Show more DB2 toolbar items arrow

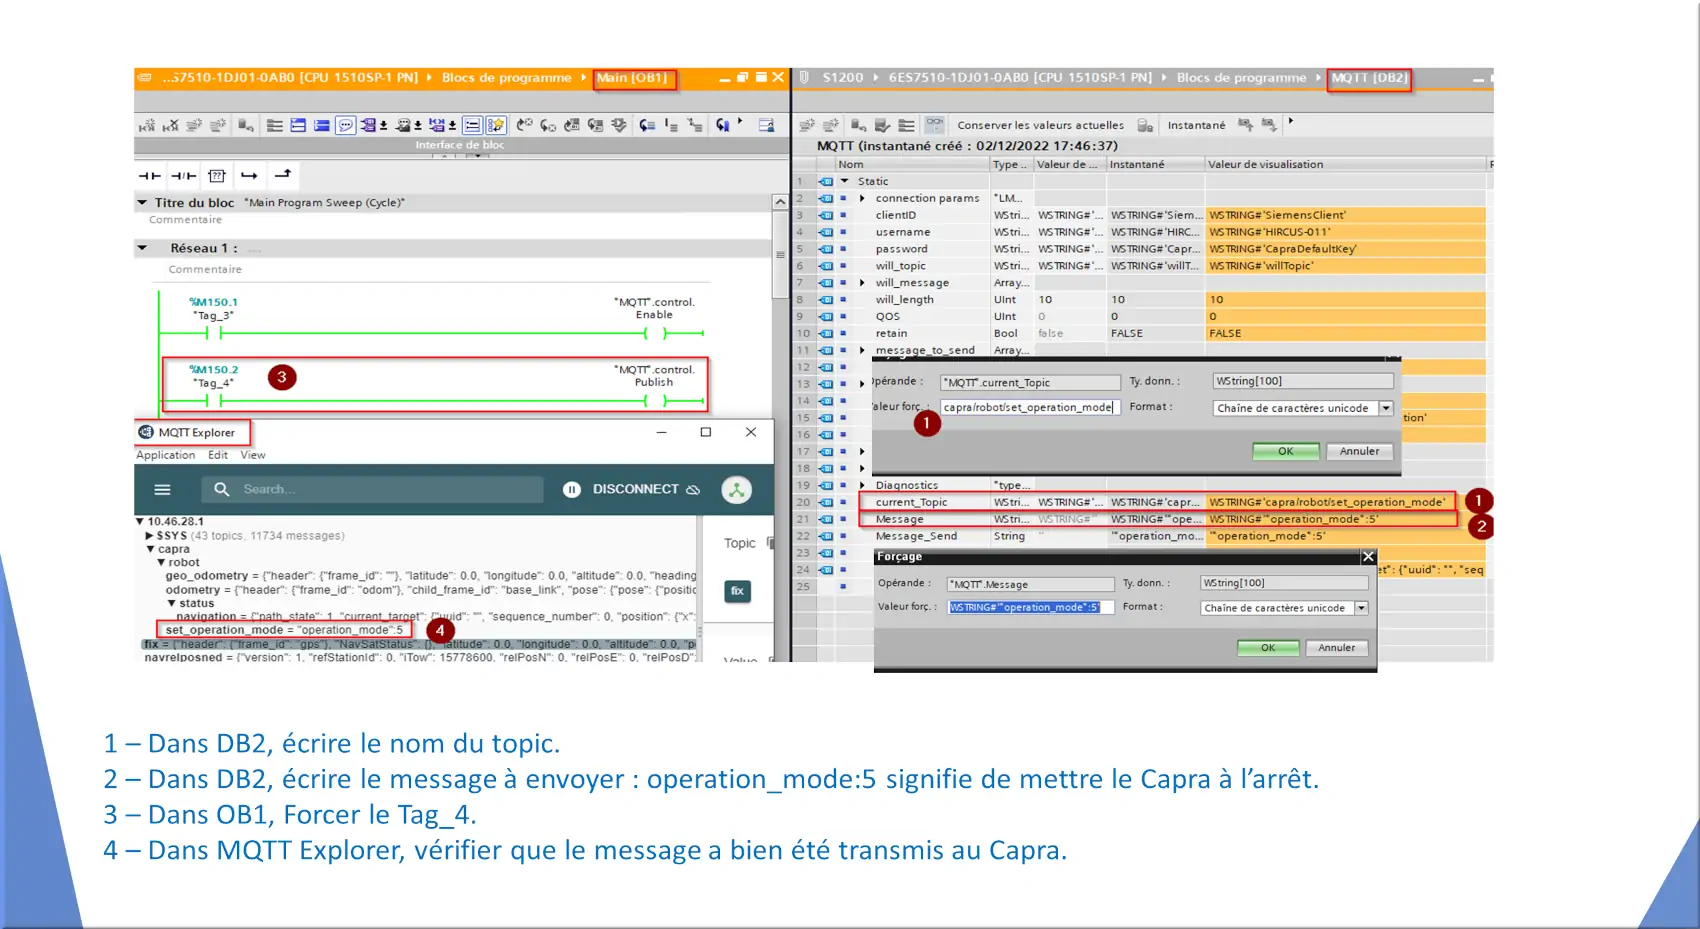[1291, 121]
